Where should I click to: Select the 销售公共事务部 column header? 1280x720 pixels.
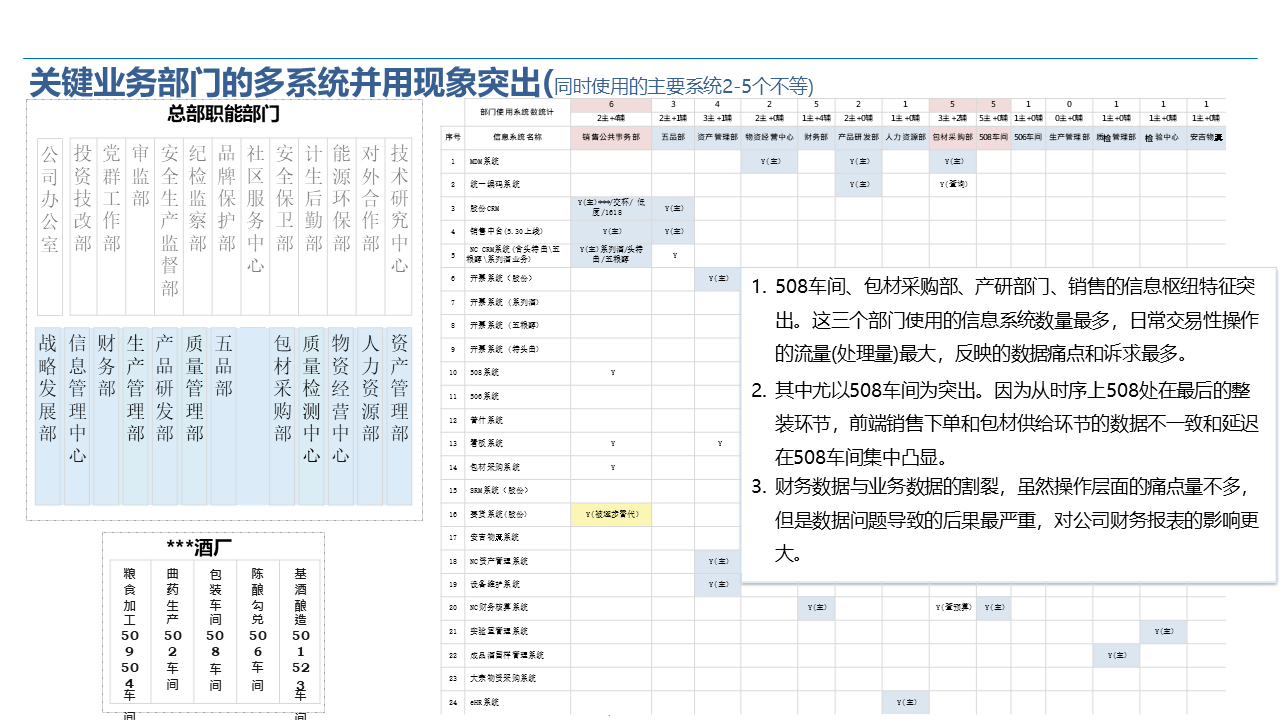pos(611,137)
